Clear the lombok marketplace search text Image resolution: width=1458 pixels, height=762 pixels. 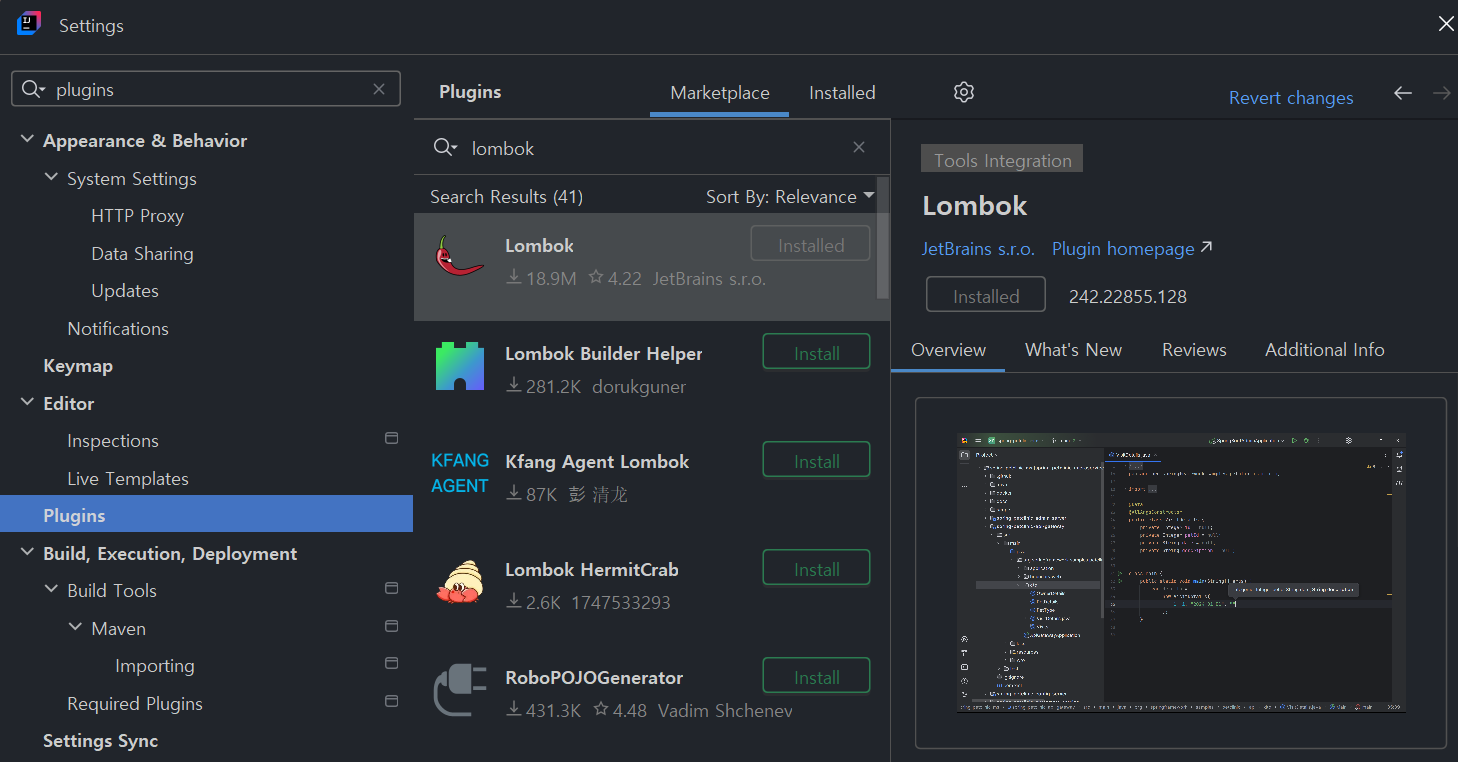859,147
